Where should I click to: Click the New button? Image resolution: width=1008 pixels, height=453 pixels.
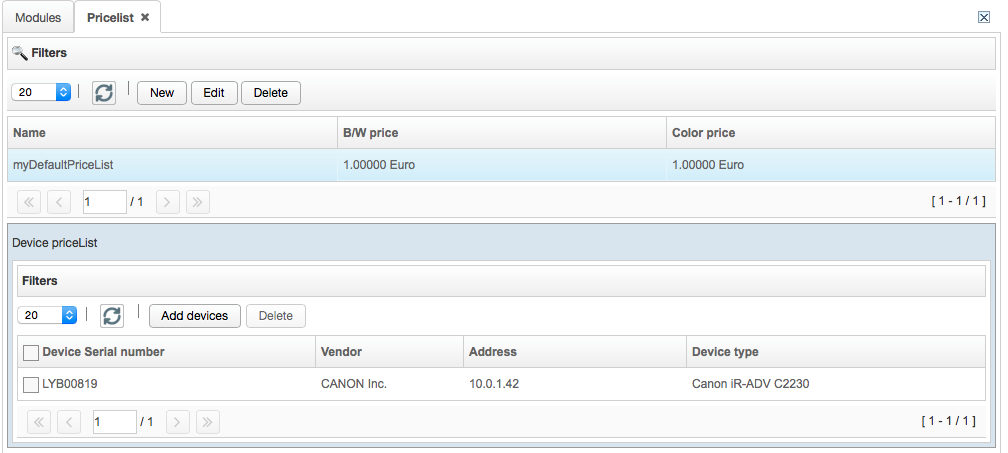[x=162, y=93]
